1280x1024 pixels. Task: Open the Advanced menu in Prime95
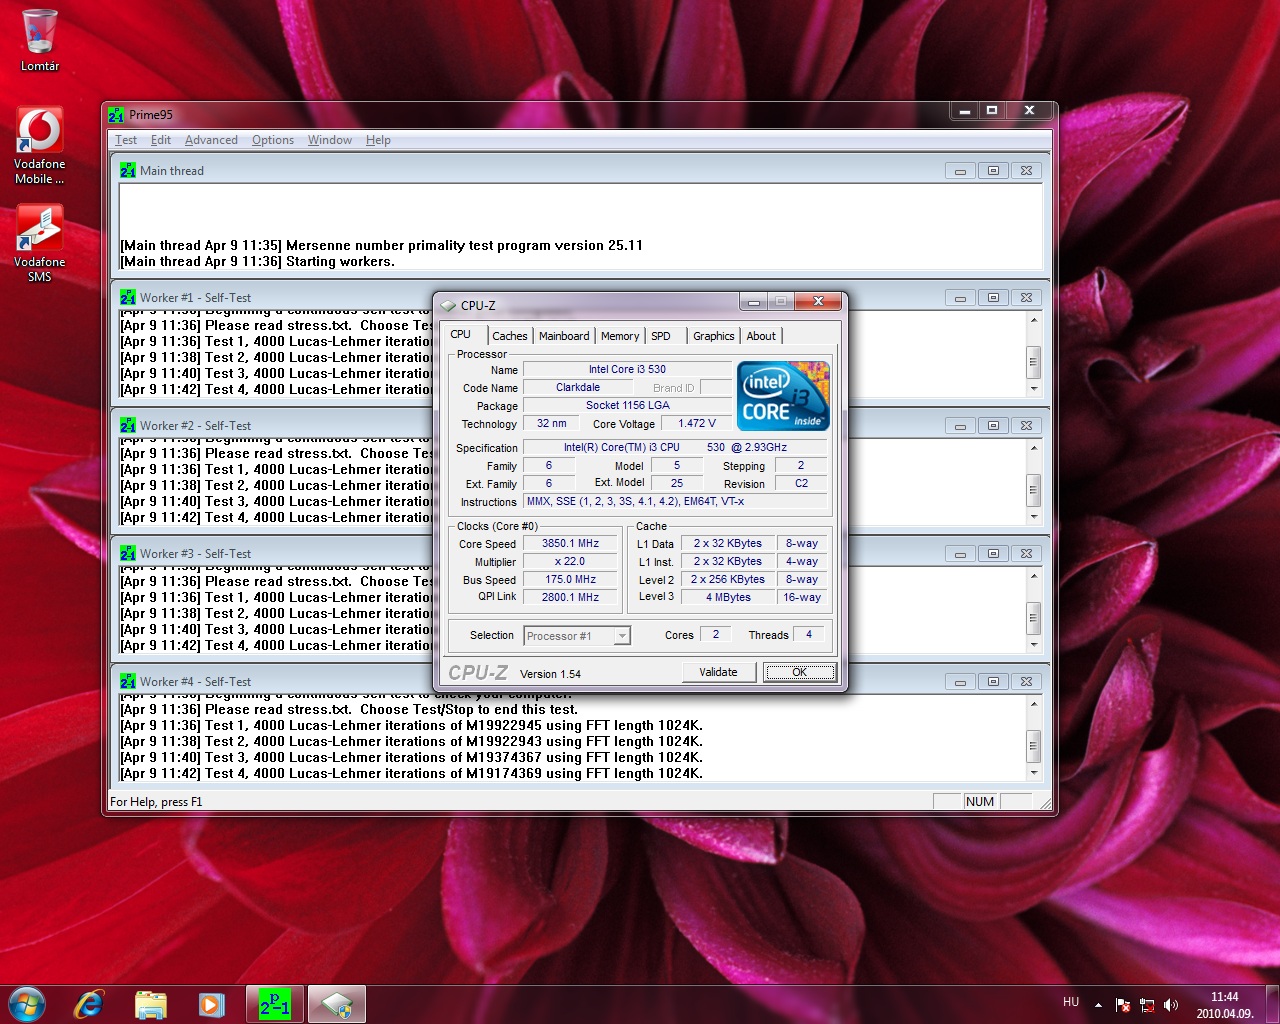(211, 140)
